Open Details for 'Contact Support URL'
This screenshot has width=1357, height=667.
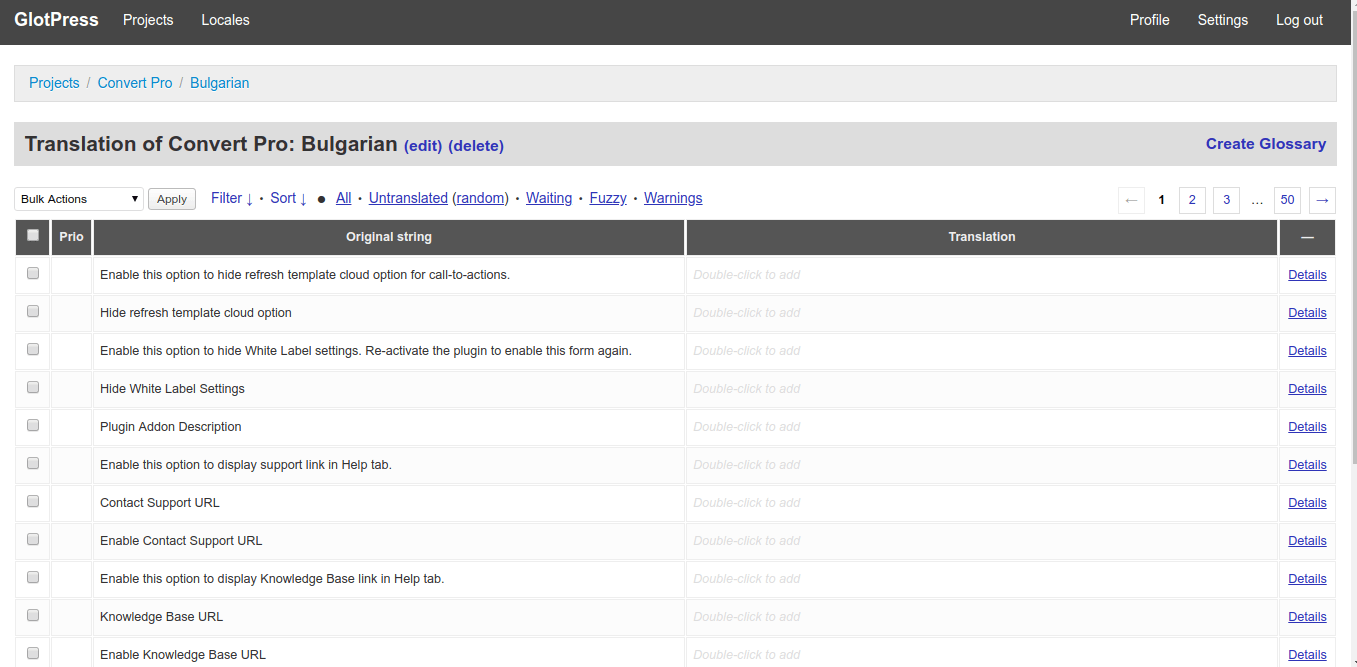[1307, 503]
